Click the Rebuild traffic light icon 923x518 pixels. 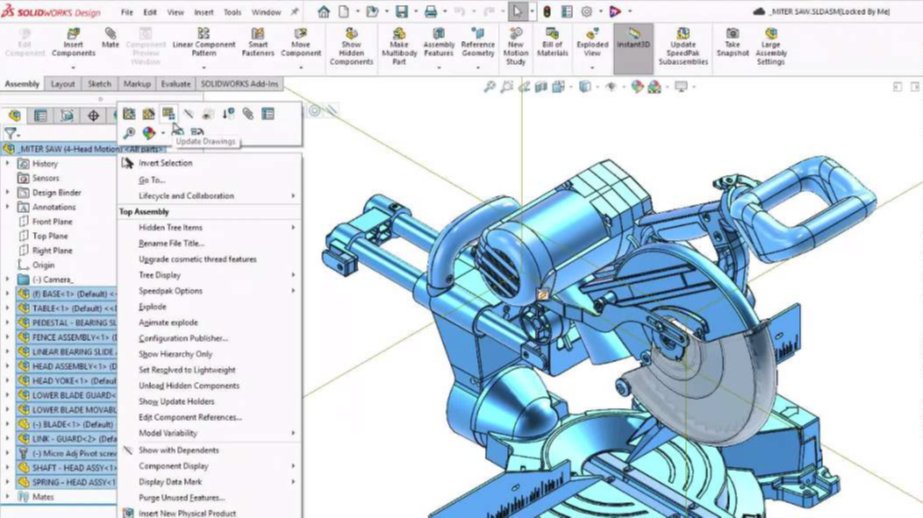coord(547,11)
